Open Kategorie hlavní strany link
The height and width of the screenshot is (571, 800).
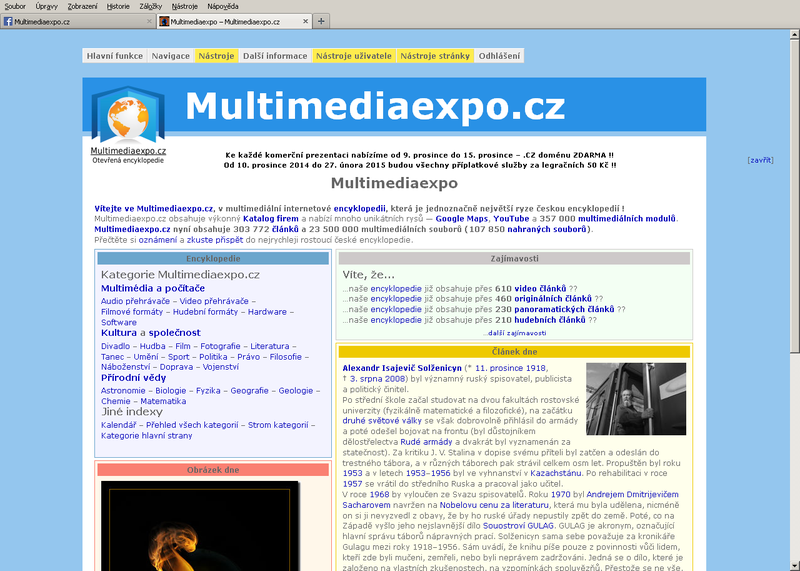(146, 436)
